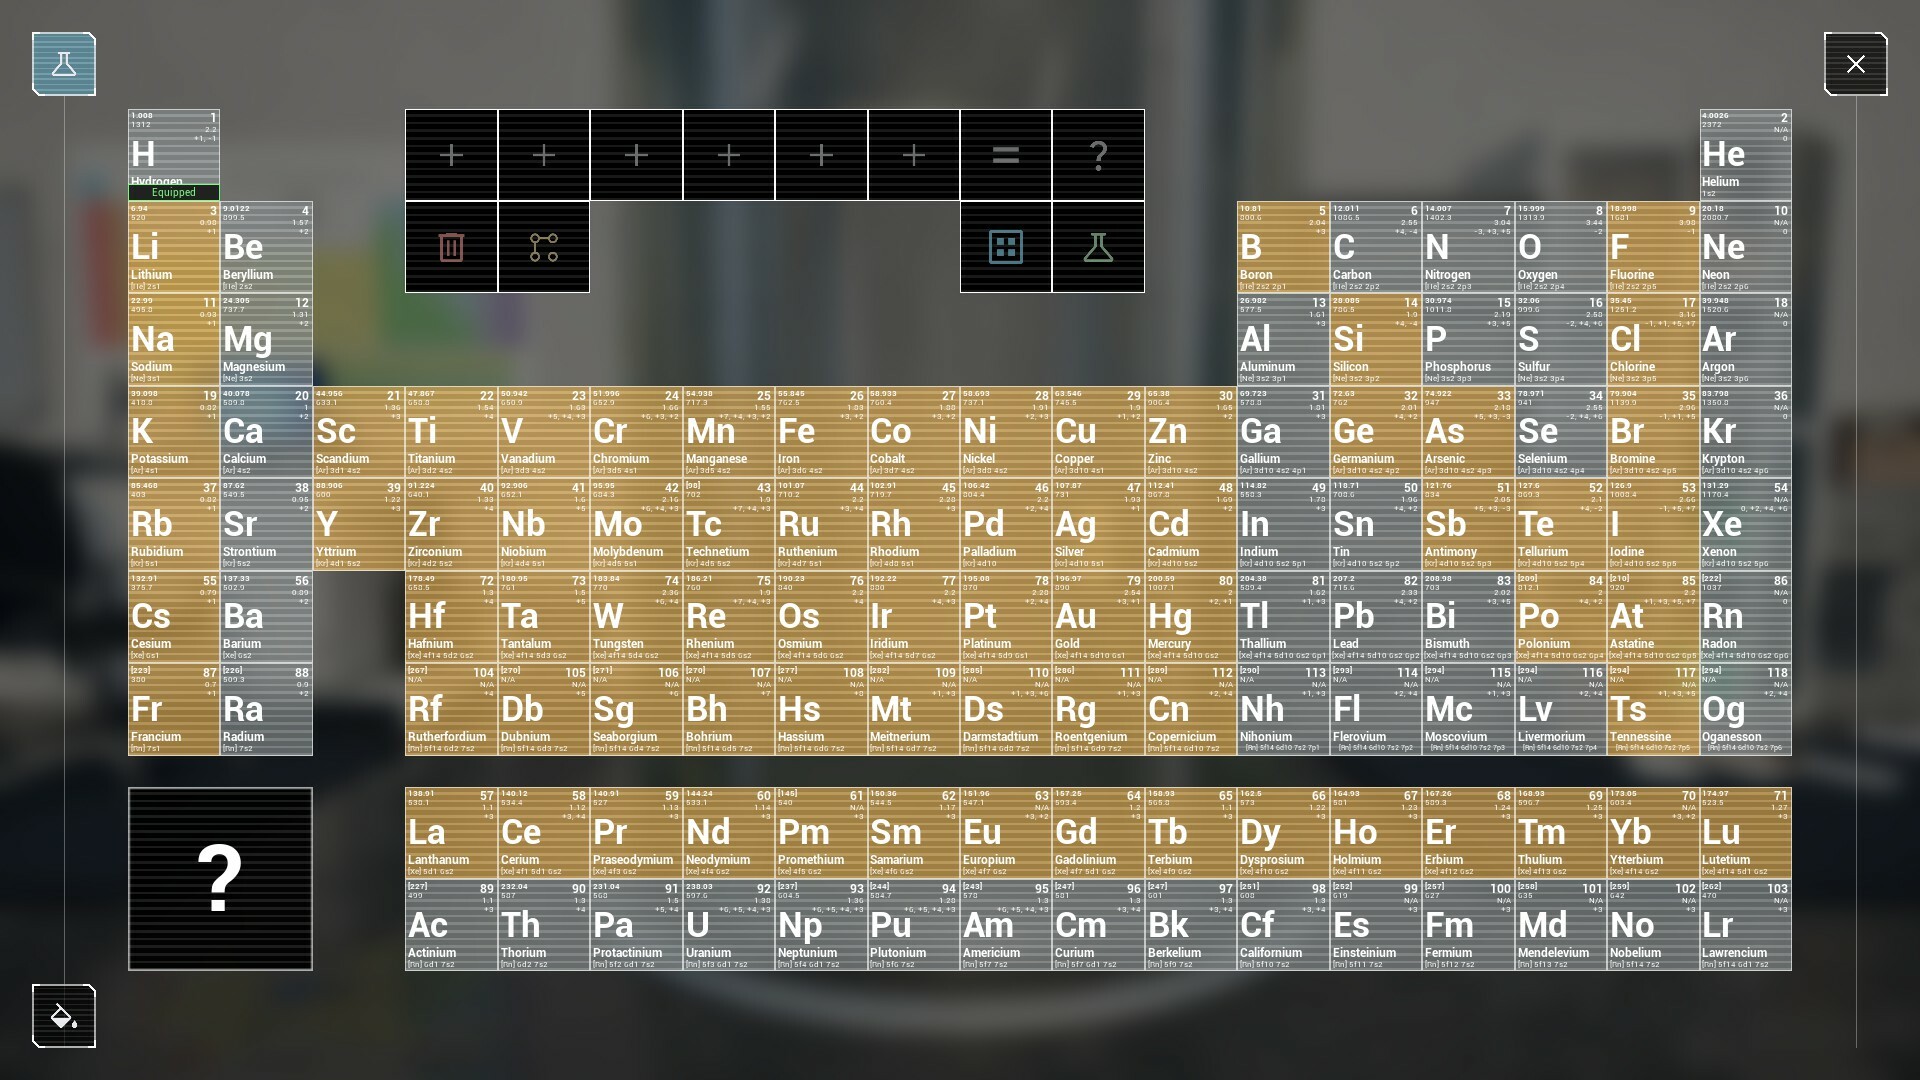Viewport: 1920px width, 1080px height.
Task: Select the Lanthanum element tile
Action: [x=451, y=833]
